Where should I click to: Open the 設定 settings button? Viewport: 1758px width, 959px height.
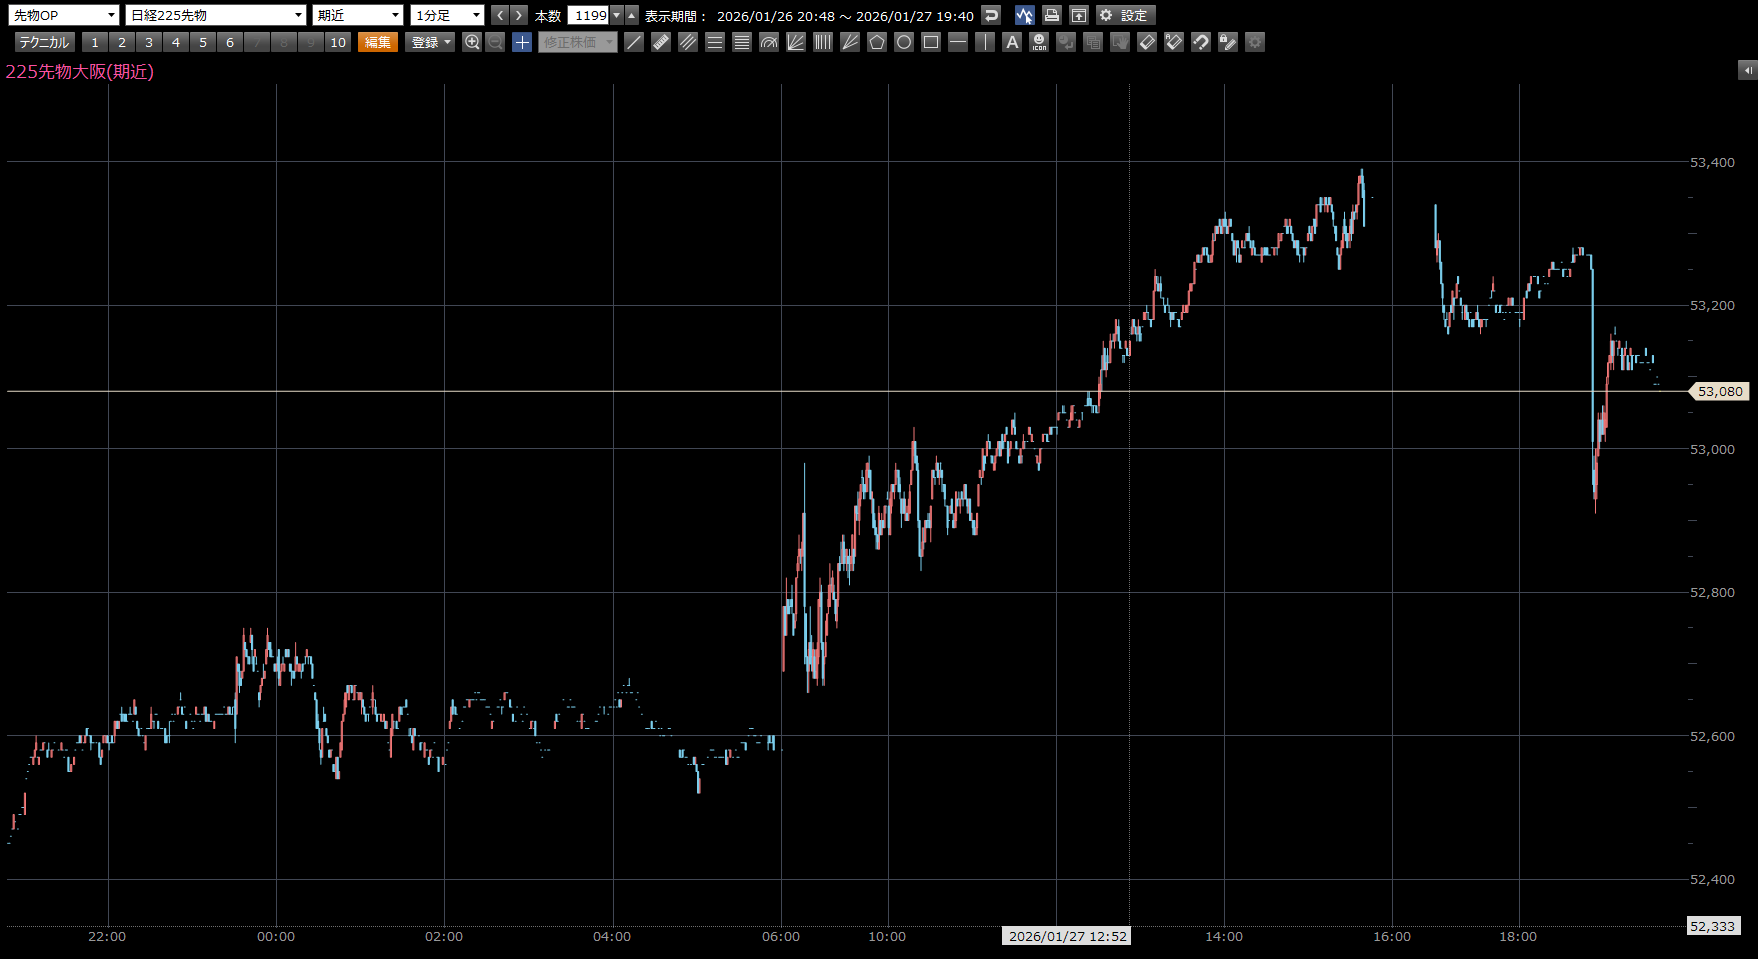pyautogui.click(x=1125, y=15)
